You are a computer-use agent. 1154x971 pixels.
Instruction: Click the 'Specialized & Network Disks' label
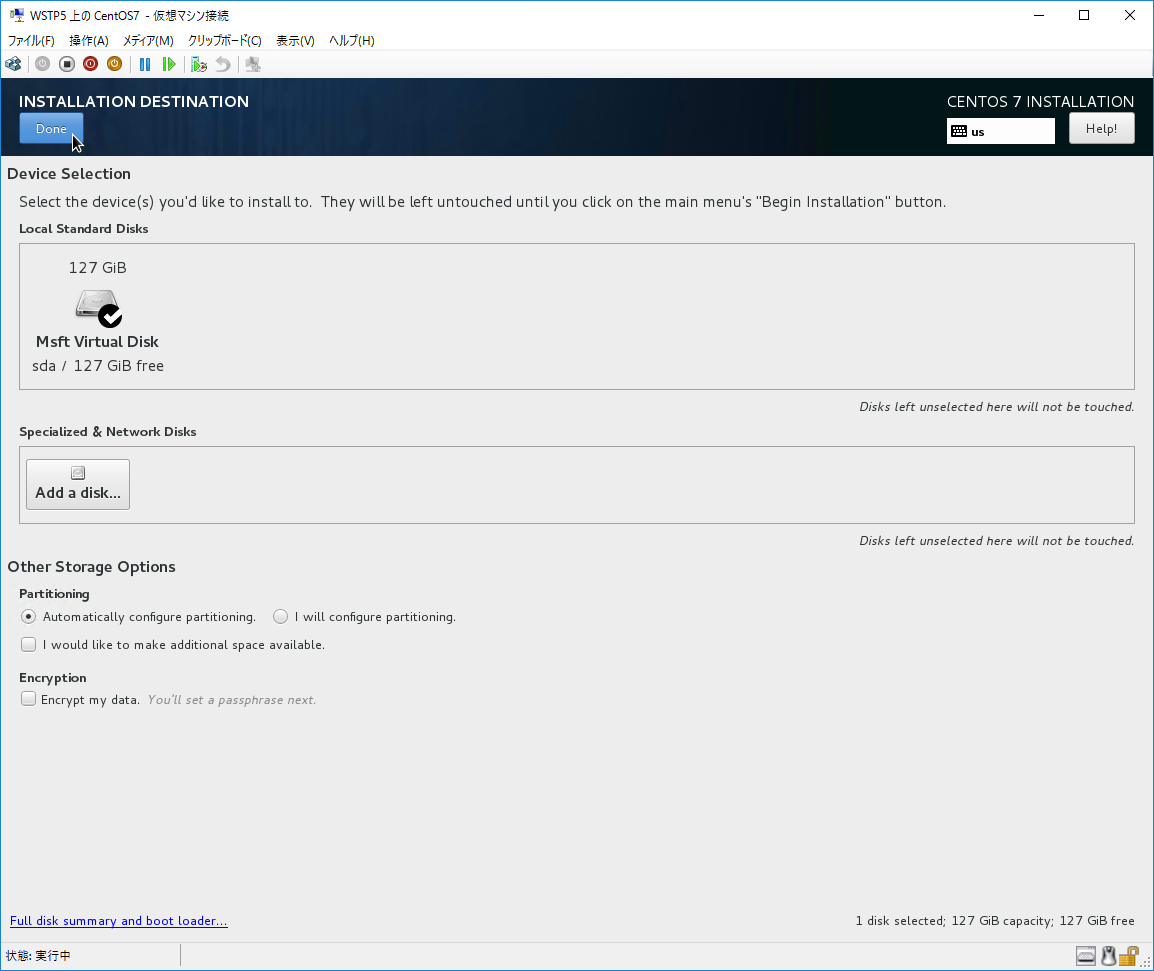pos(107,431)
